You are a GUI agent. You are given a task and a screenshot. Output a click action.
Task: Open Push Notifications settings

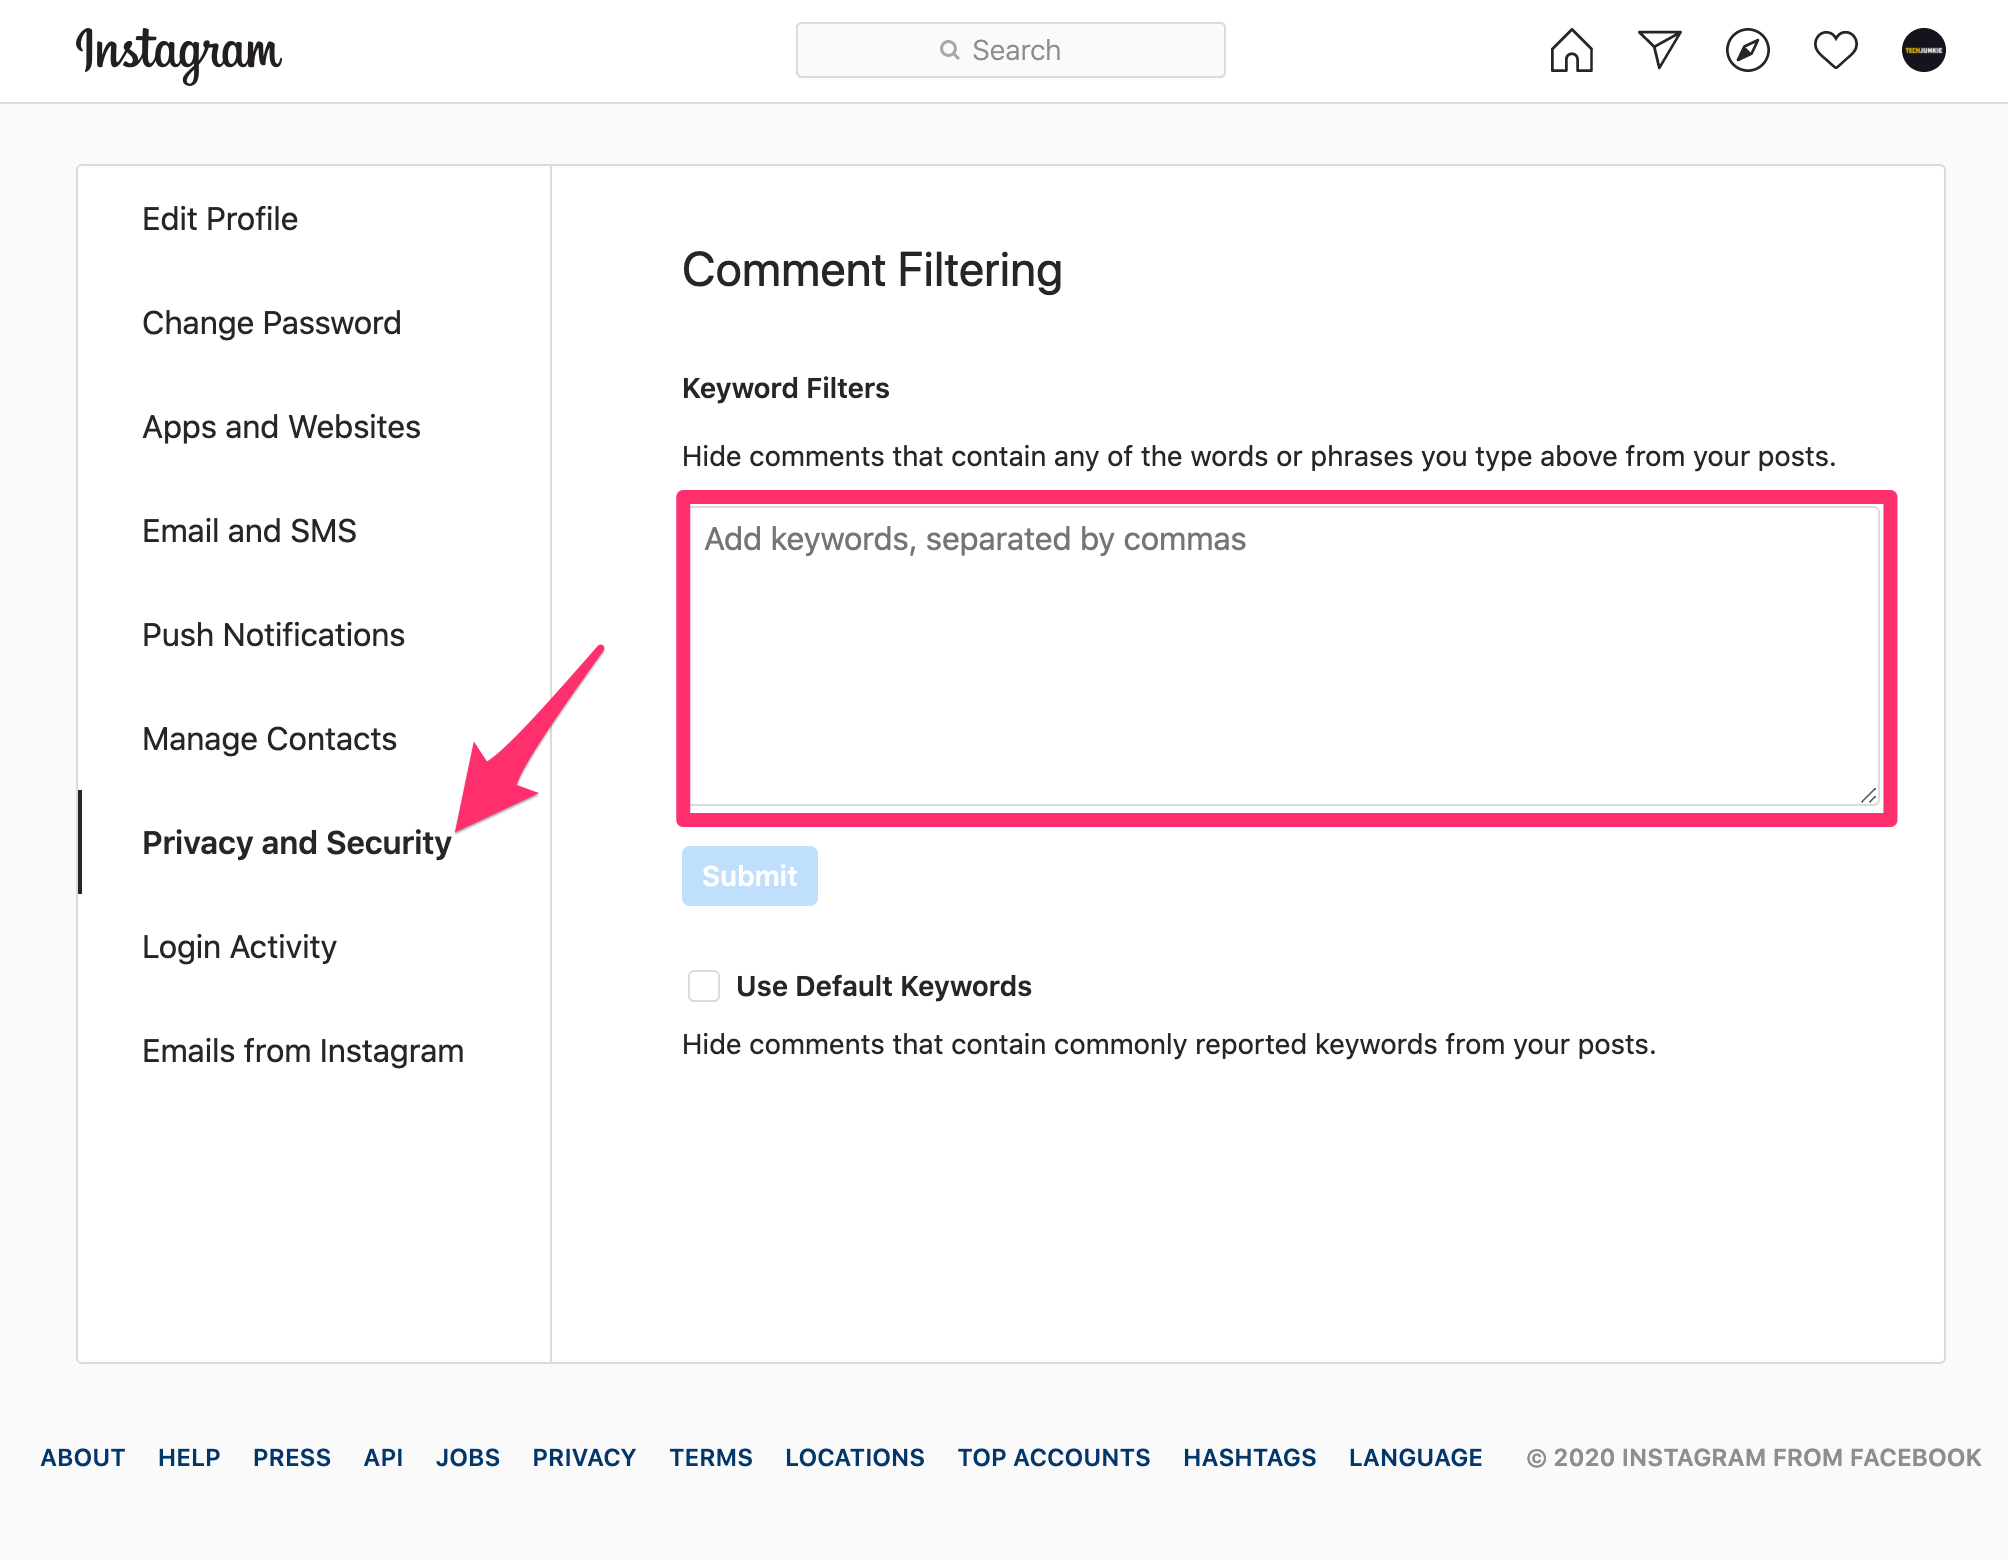click(x=273, y=635)
